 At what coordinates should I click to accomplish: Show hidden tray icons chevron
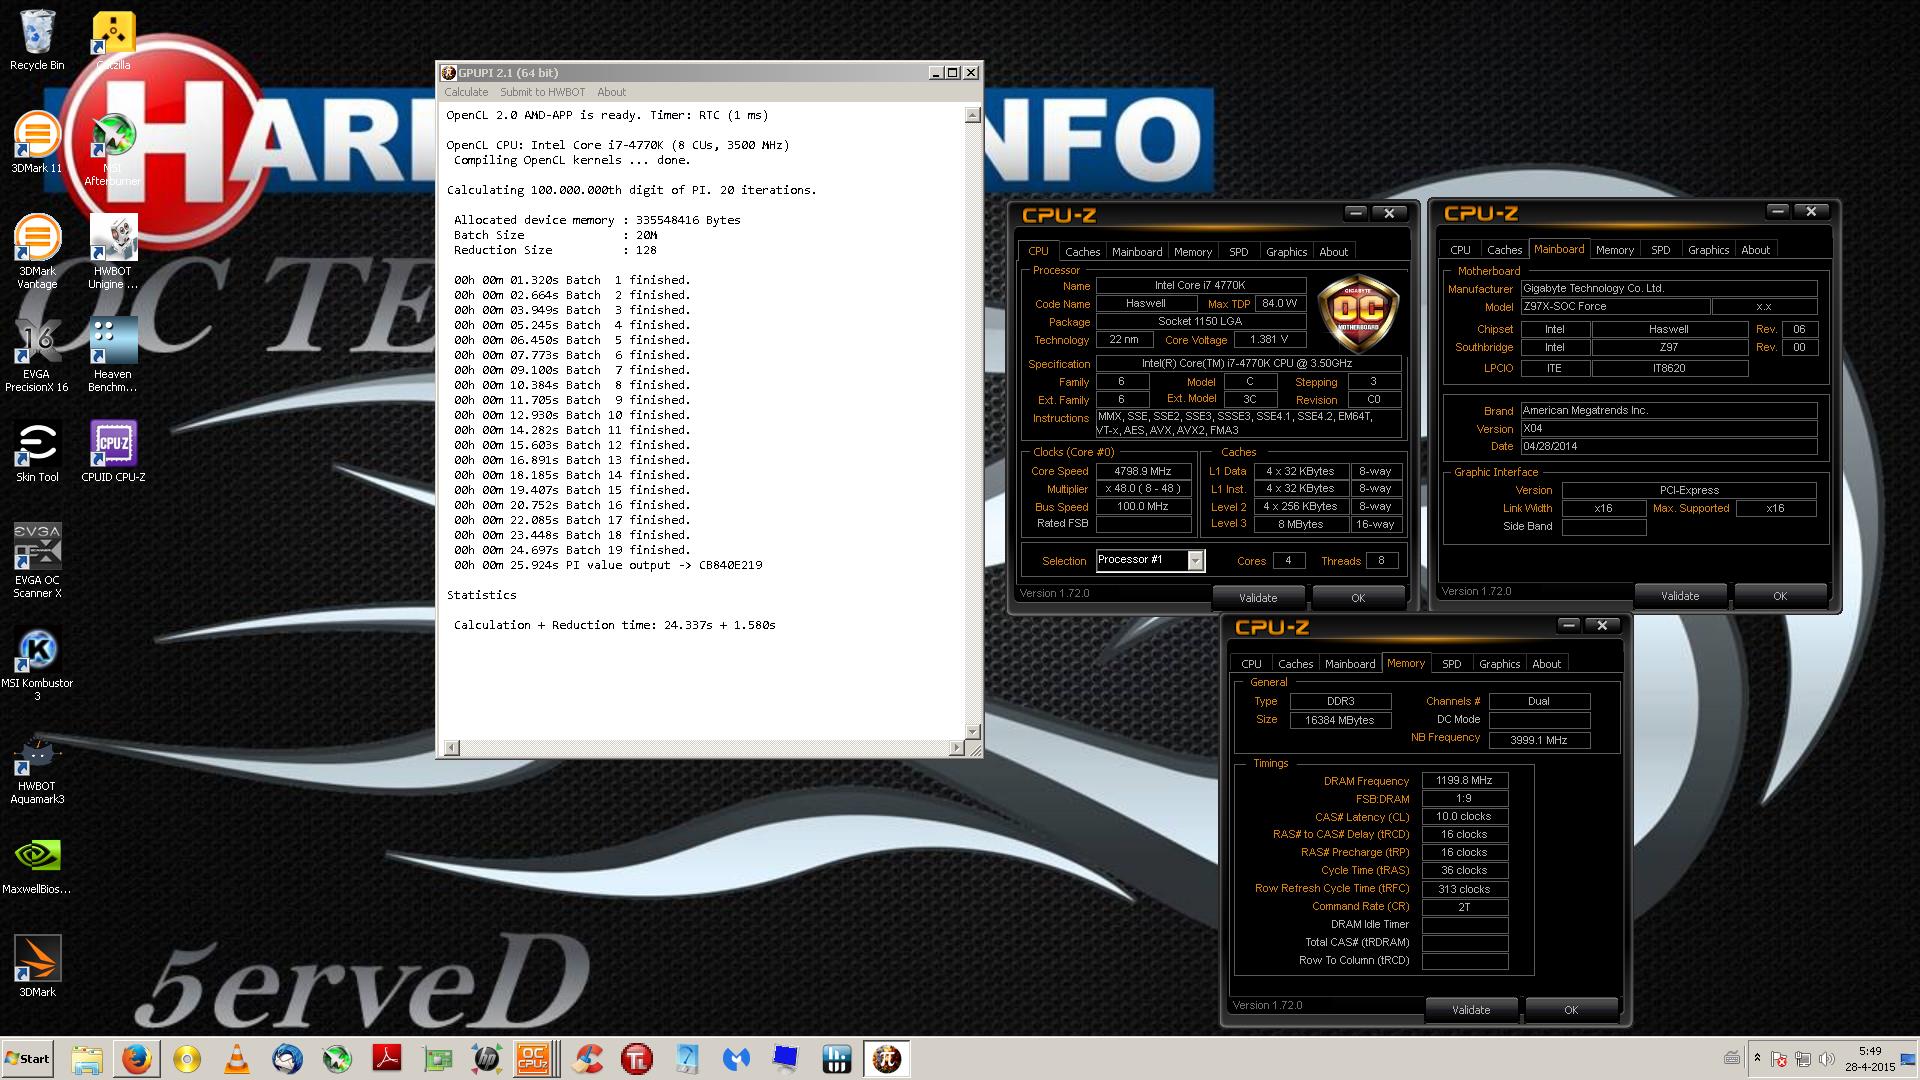pos(1757,1058)
